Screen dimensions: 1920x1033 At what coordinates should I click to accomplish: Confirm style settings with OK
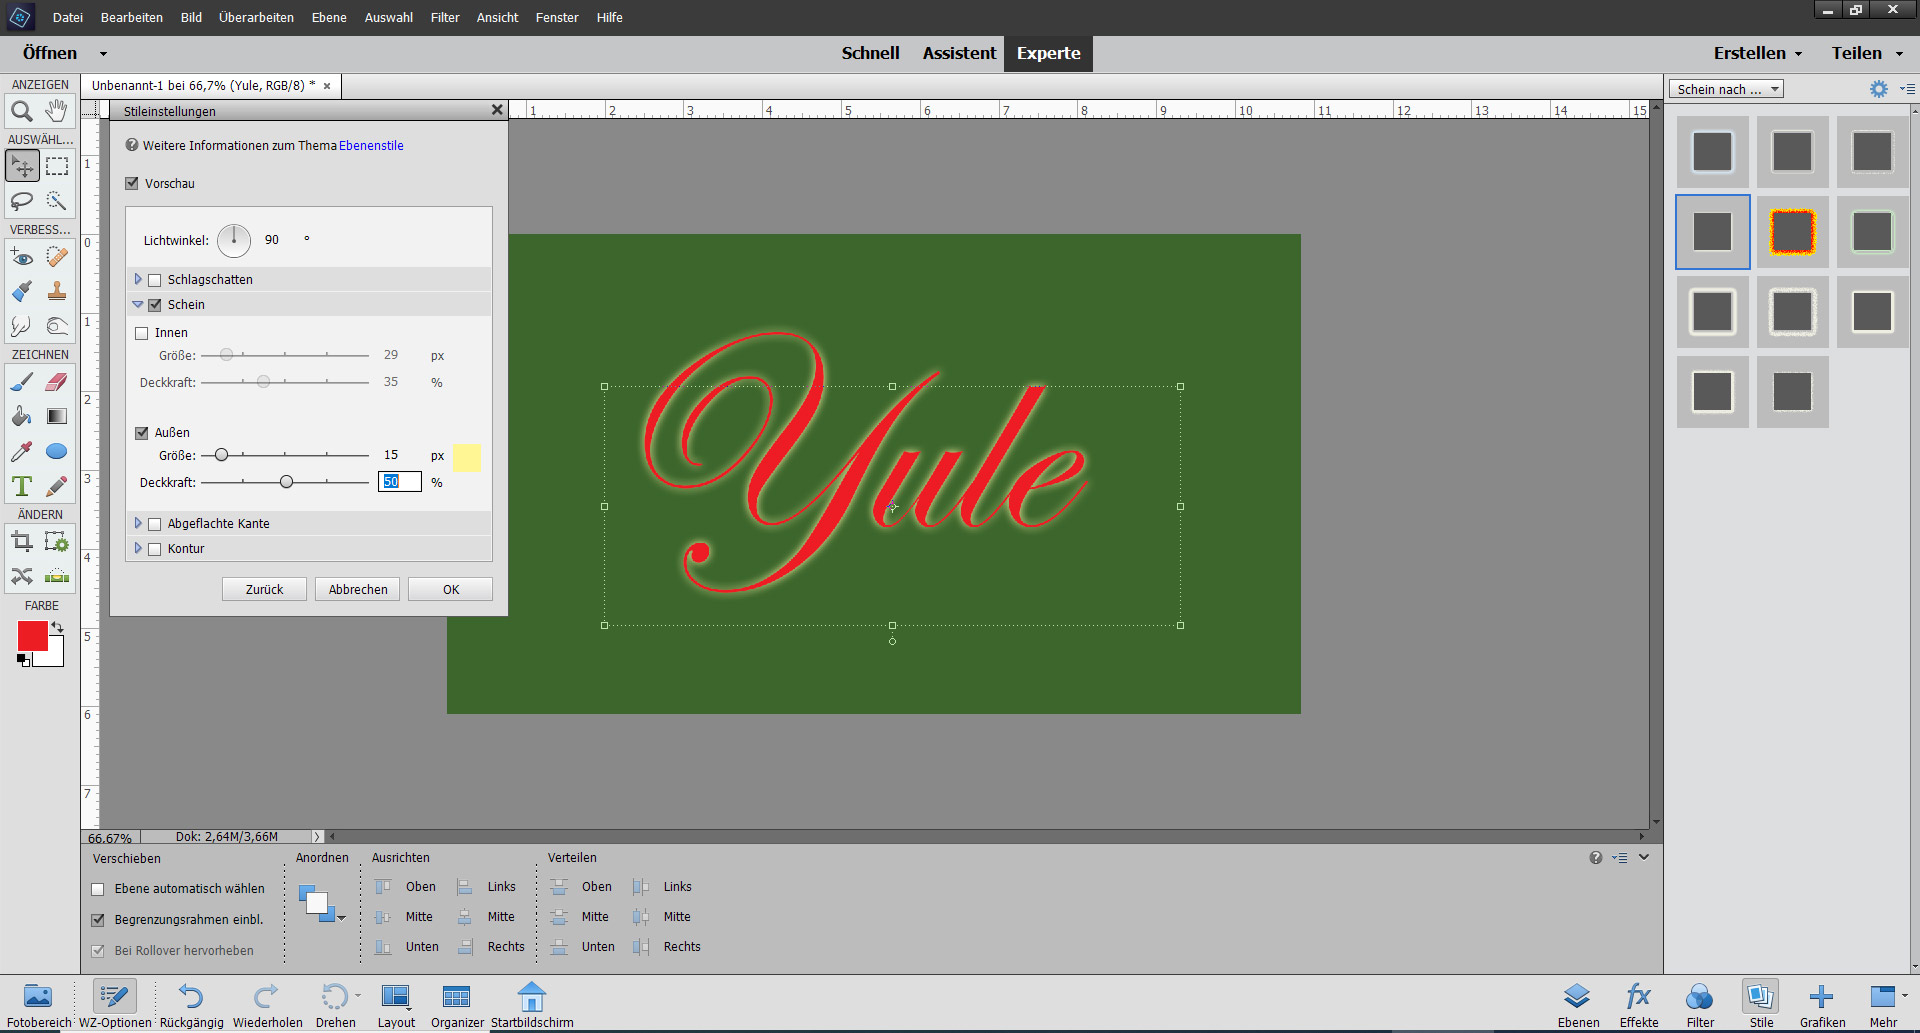[451, 590]
